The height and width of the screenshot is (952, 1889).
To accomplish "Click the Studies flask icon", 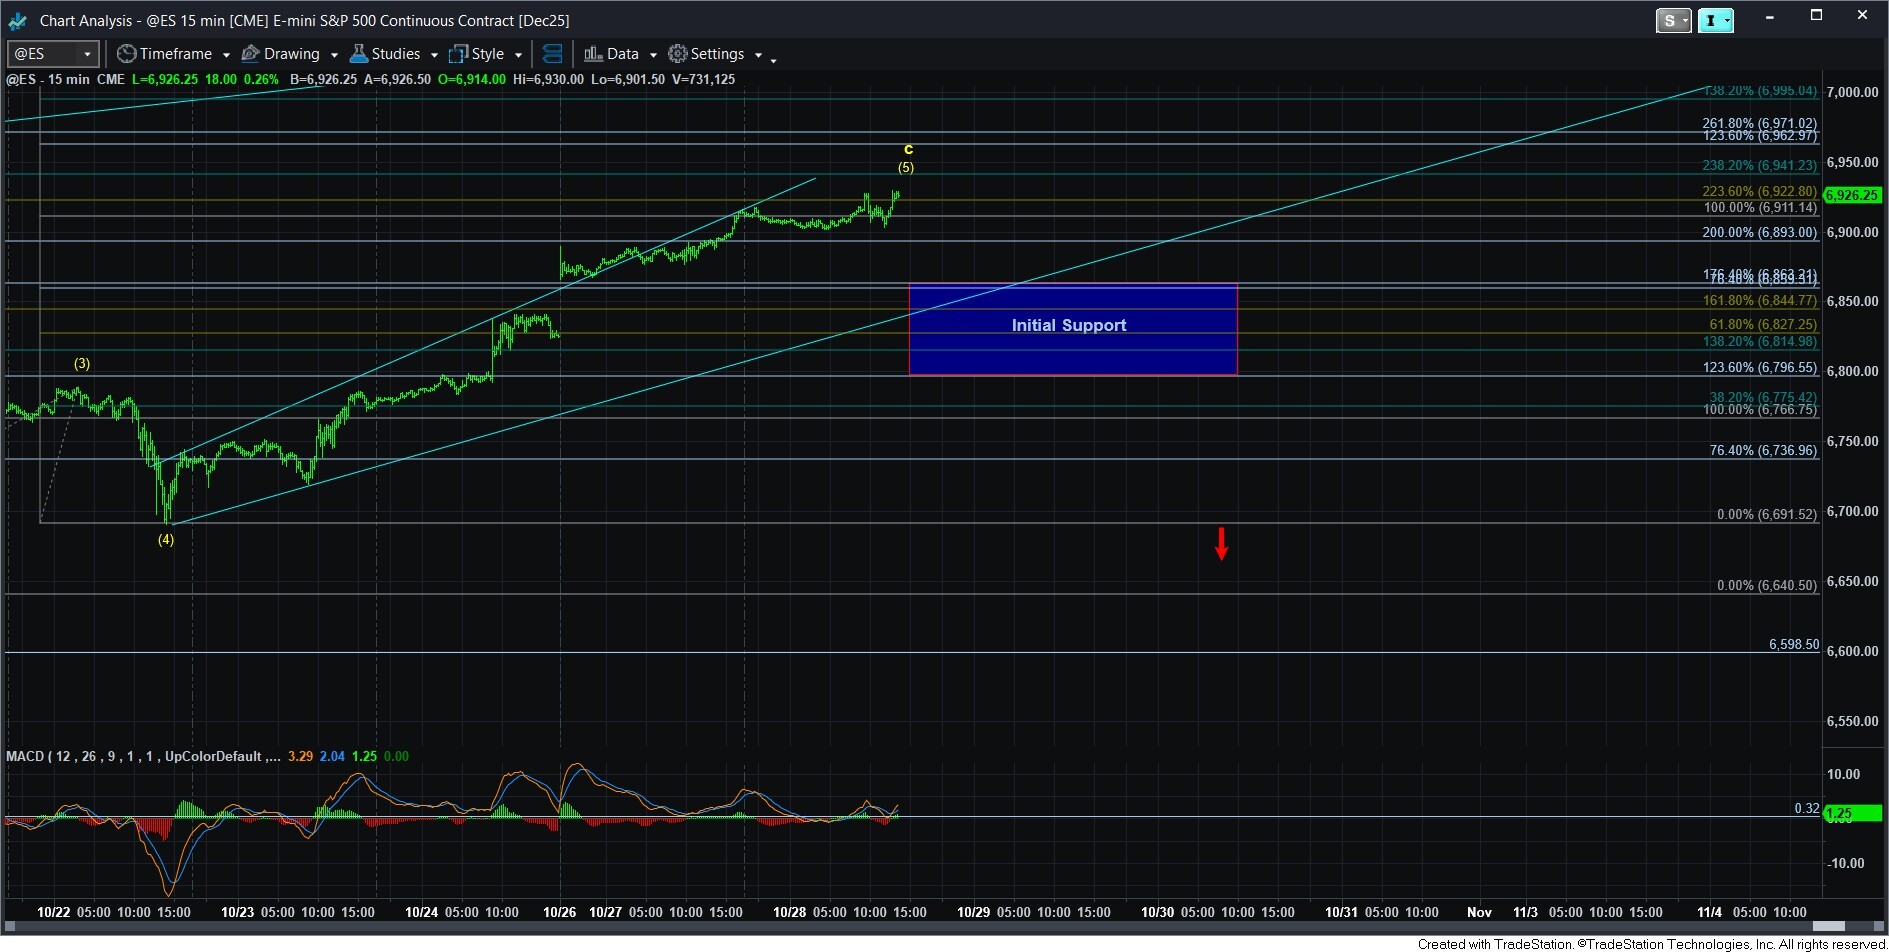I will click(x=359, y=54).
